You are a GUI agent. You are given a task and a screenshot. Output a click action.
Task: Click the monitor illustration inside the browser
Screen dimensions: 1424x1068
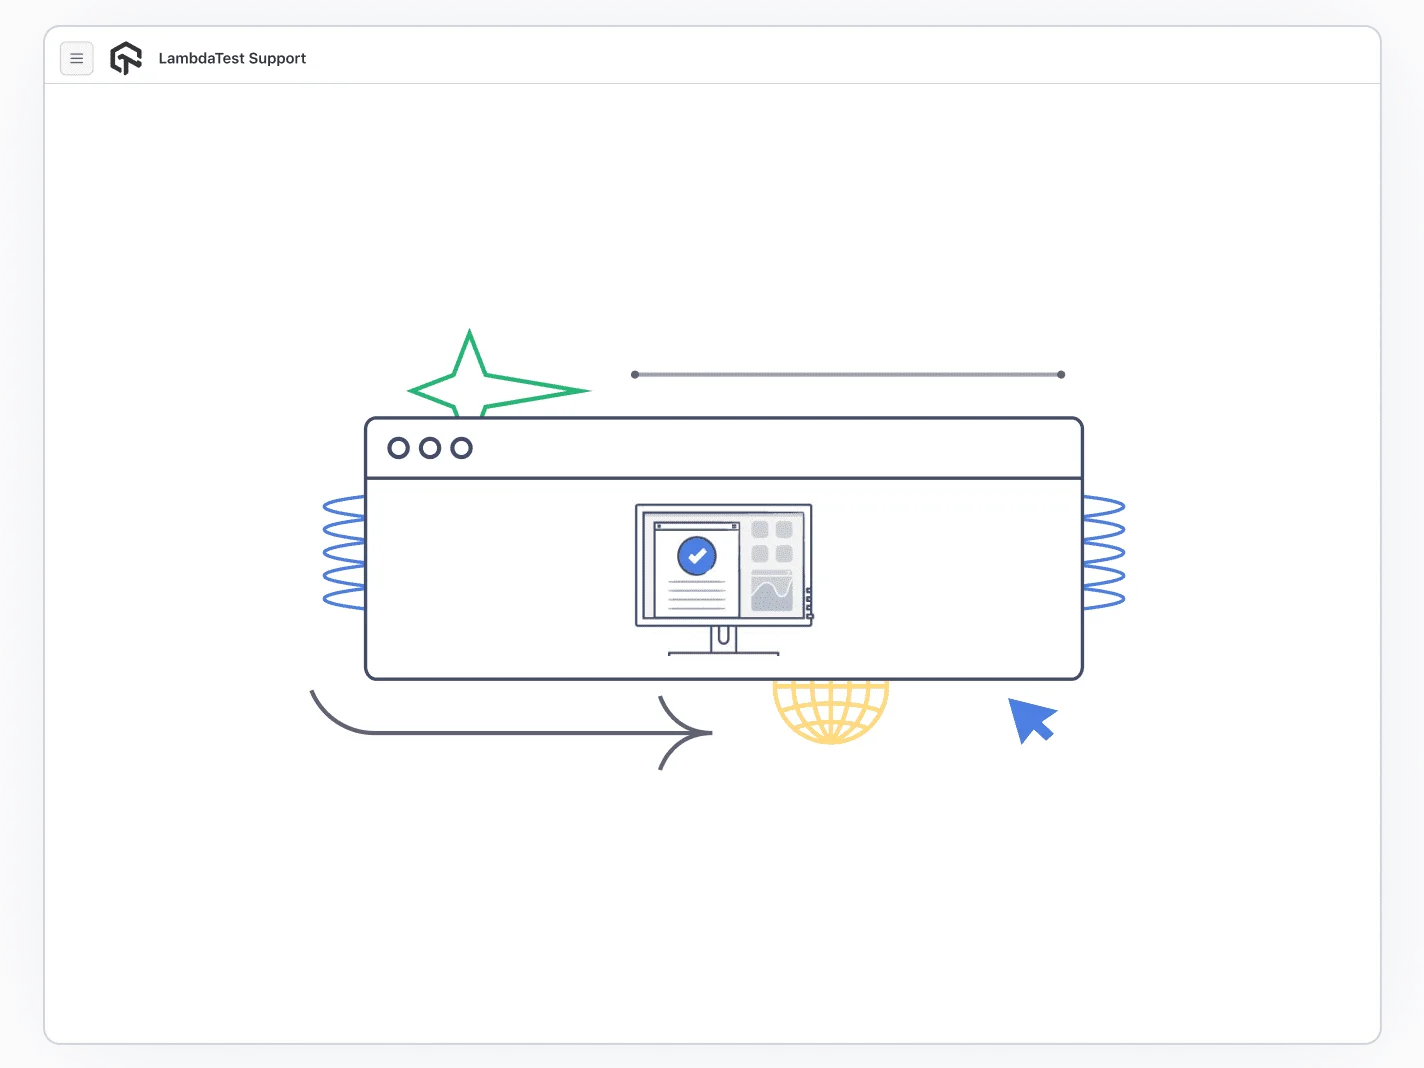(x=723, y=570)
